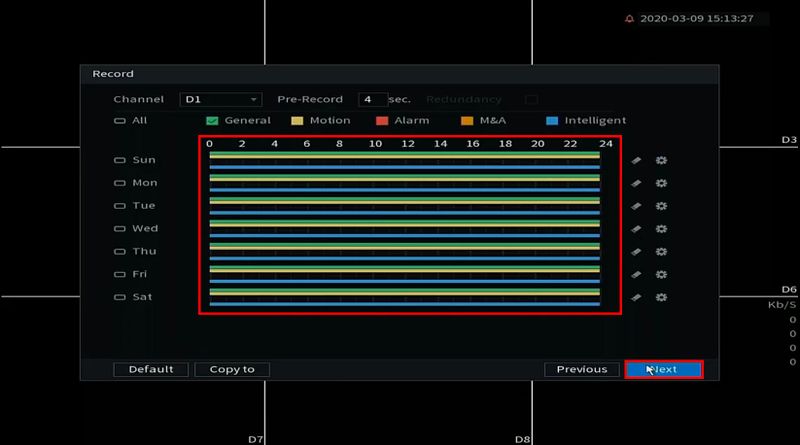Open the gear settings for Tue row
This screenshot has width=800, height=445.
[x=661, y=206]
